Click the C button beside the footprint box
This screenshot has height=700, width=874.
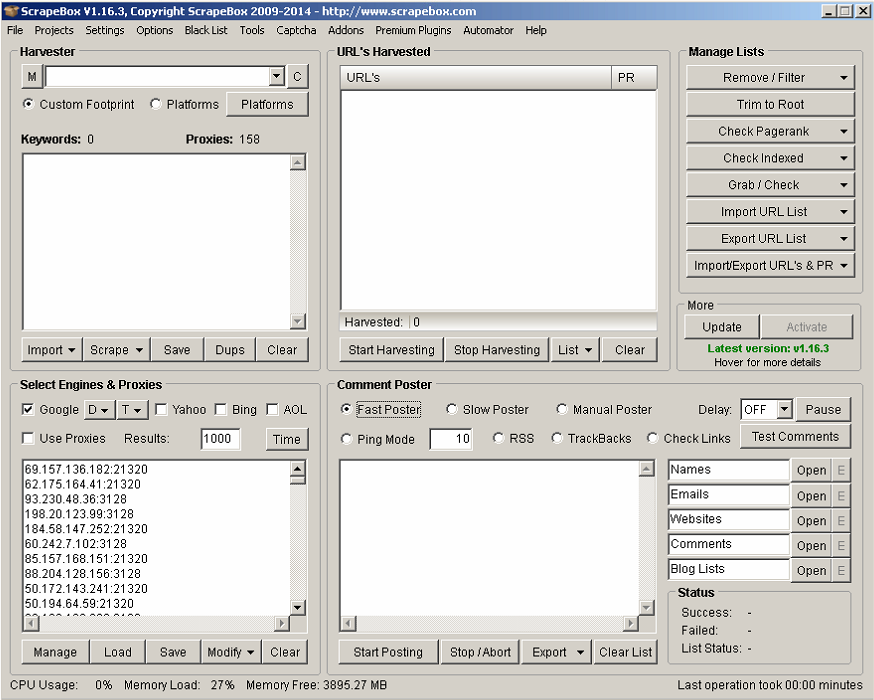coord(297,77)
